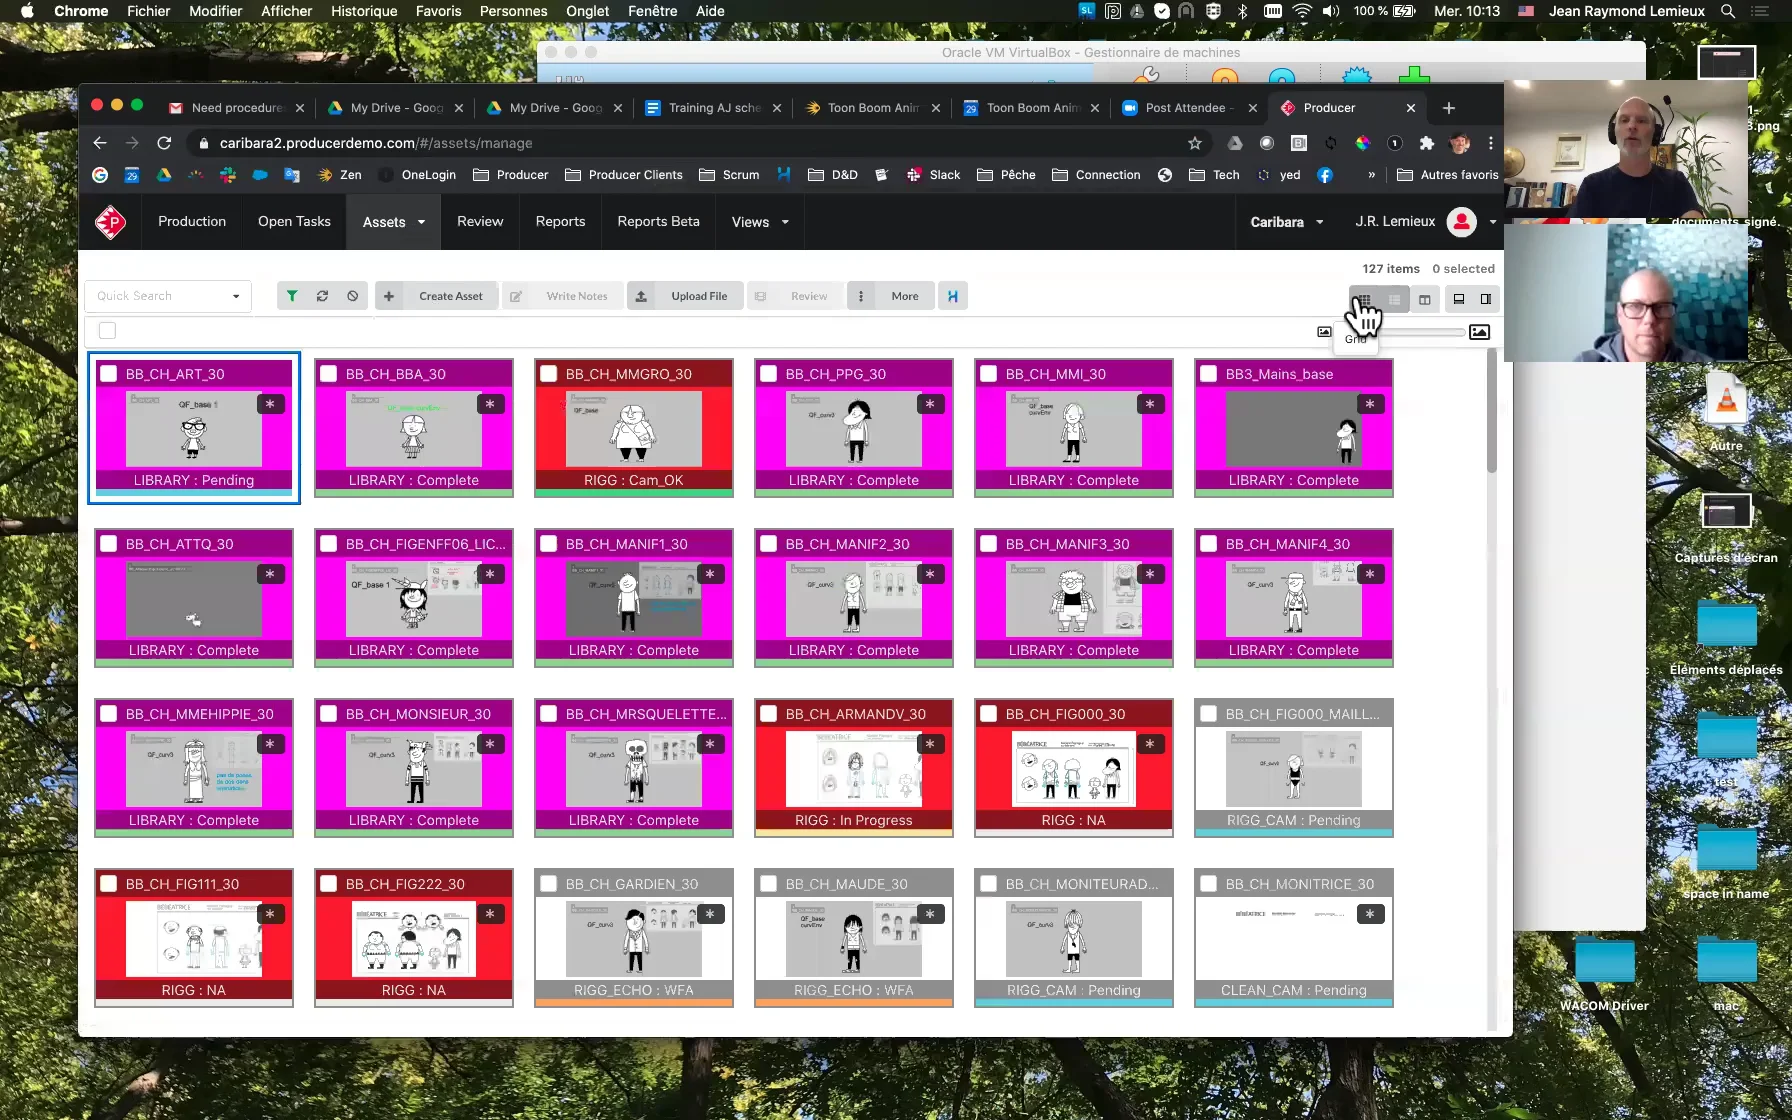Screen dimensions: 1792x1120
Task: Toggle the select-all checkbox above the grid
Action: point(108,331)
